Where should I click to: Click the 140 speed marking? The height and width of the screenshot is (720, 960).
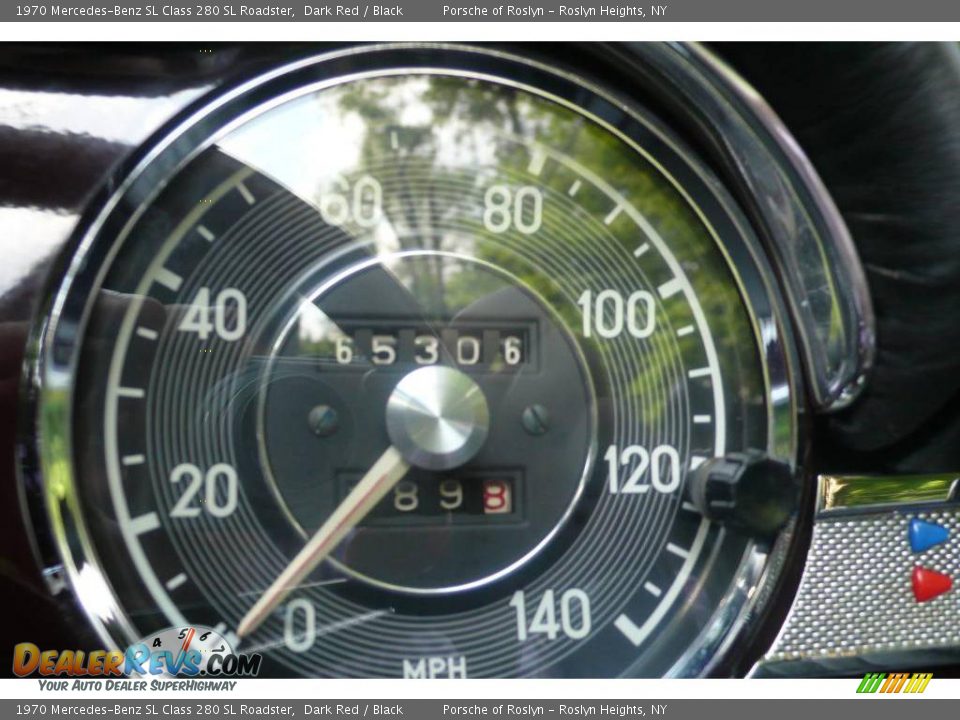[550, 614]
